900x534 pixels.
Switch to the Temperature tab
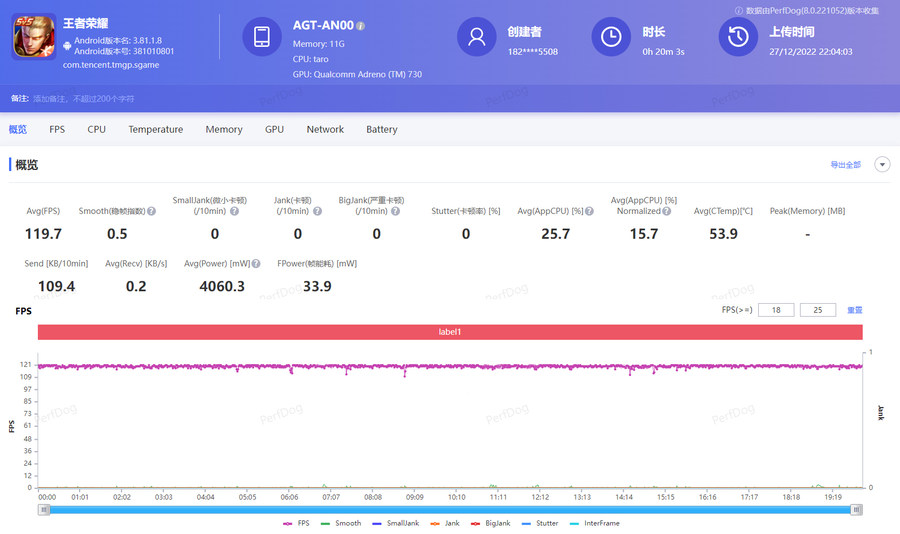[155, 129]
